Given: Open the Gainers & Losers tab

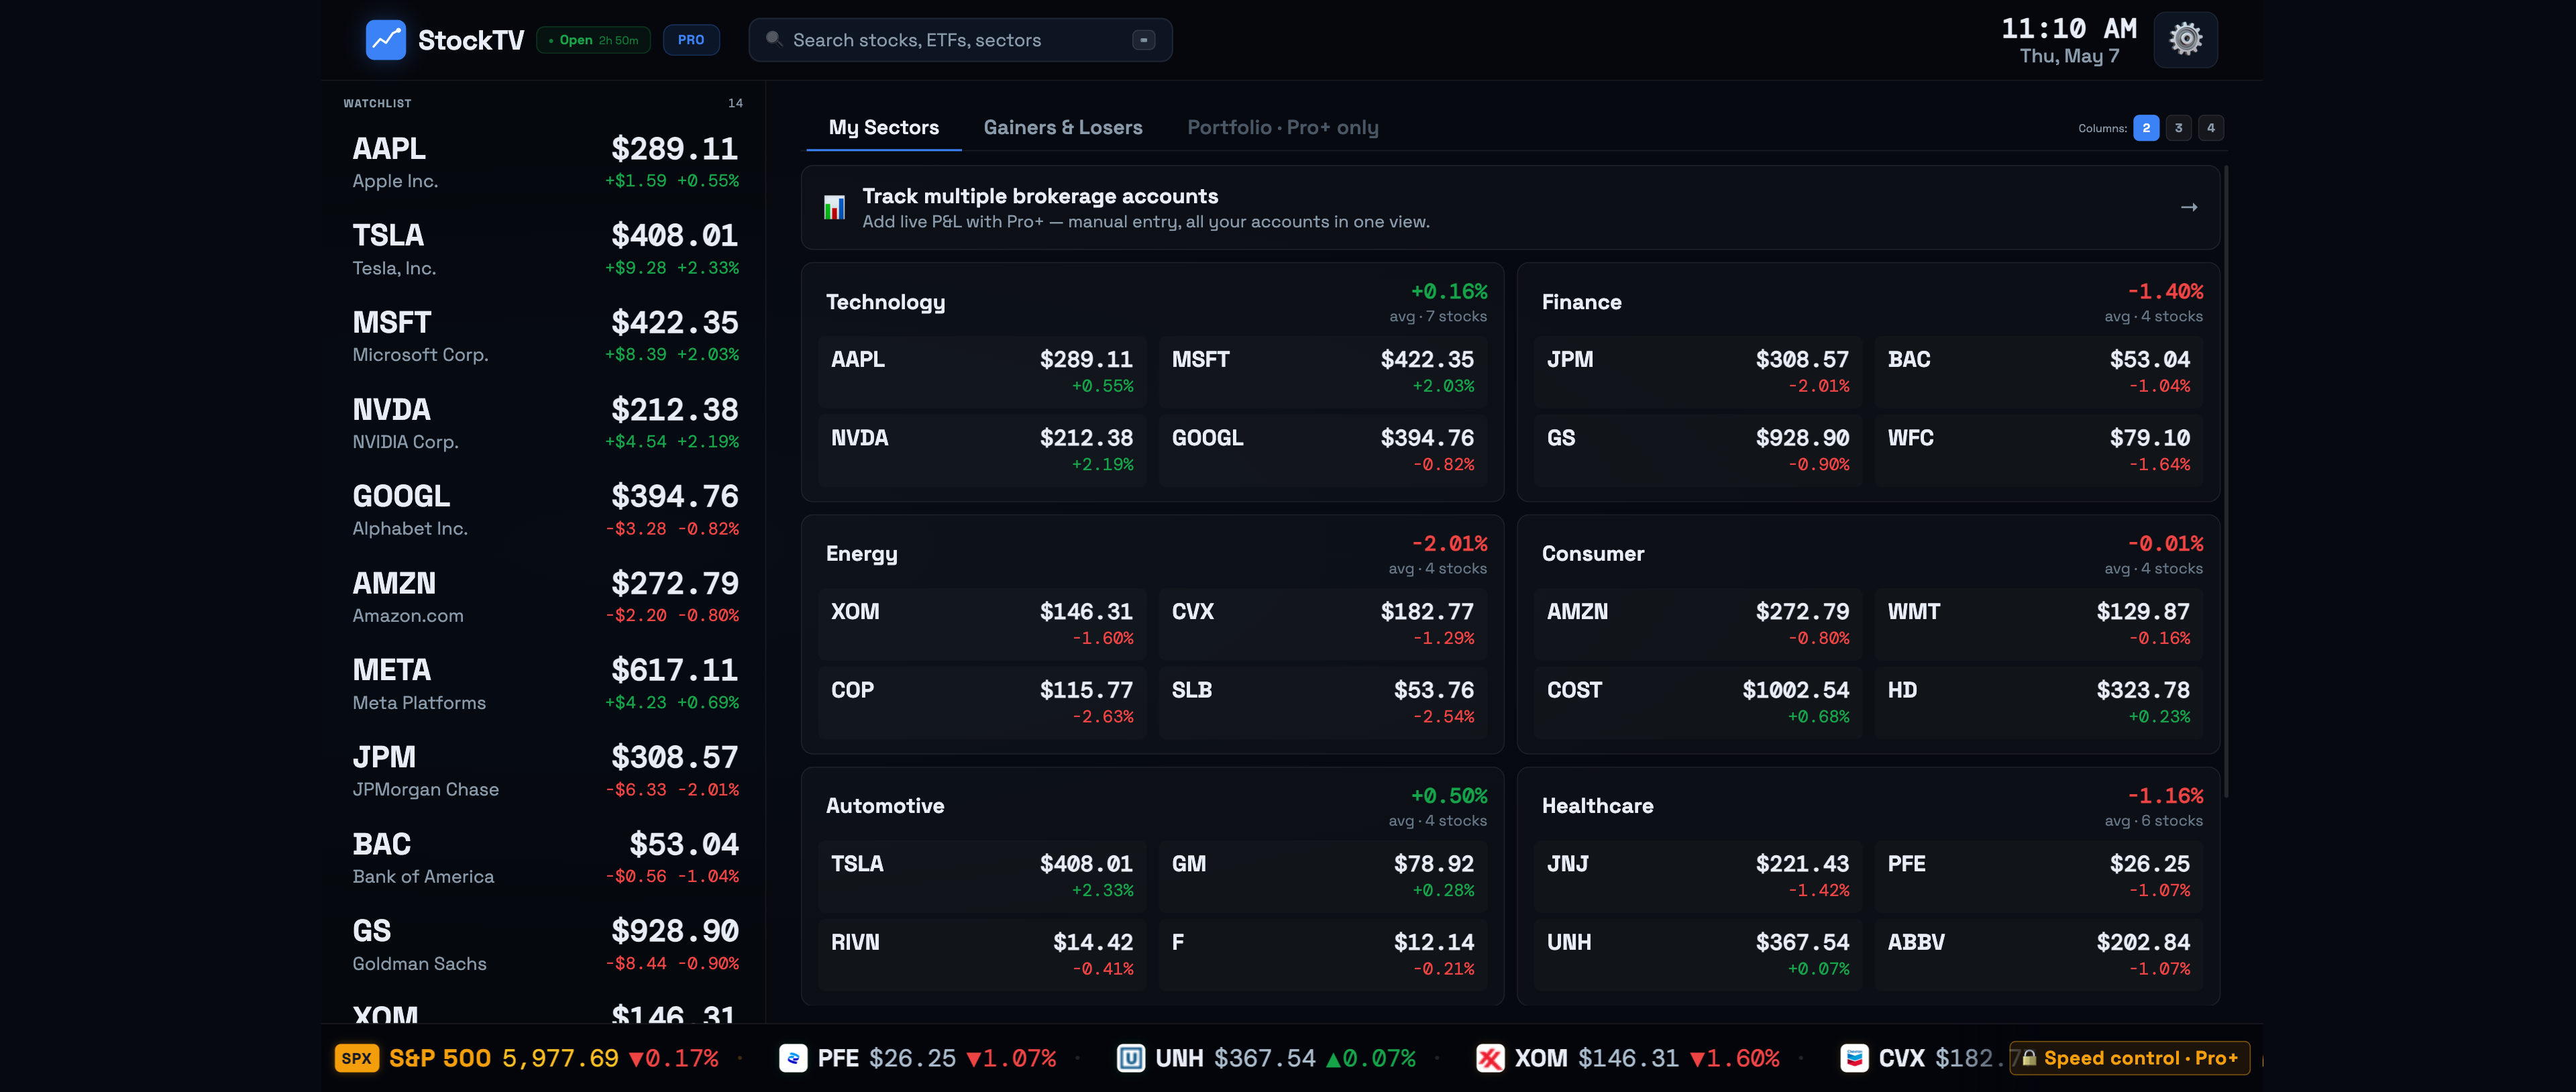Looking at the screenshot, I should point(1063,128).
